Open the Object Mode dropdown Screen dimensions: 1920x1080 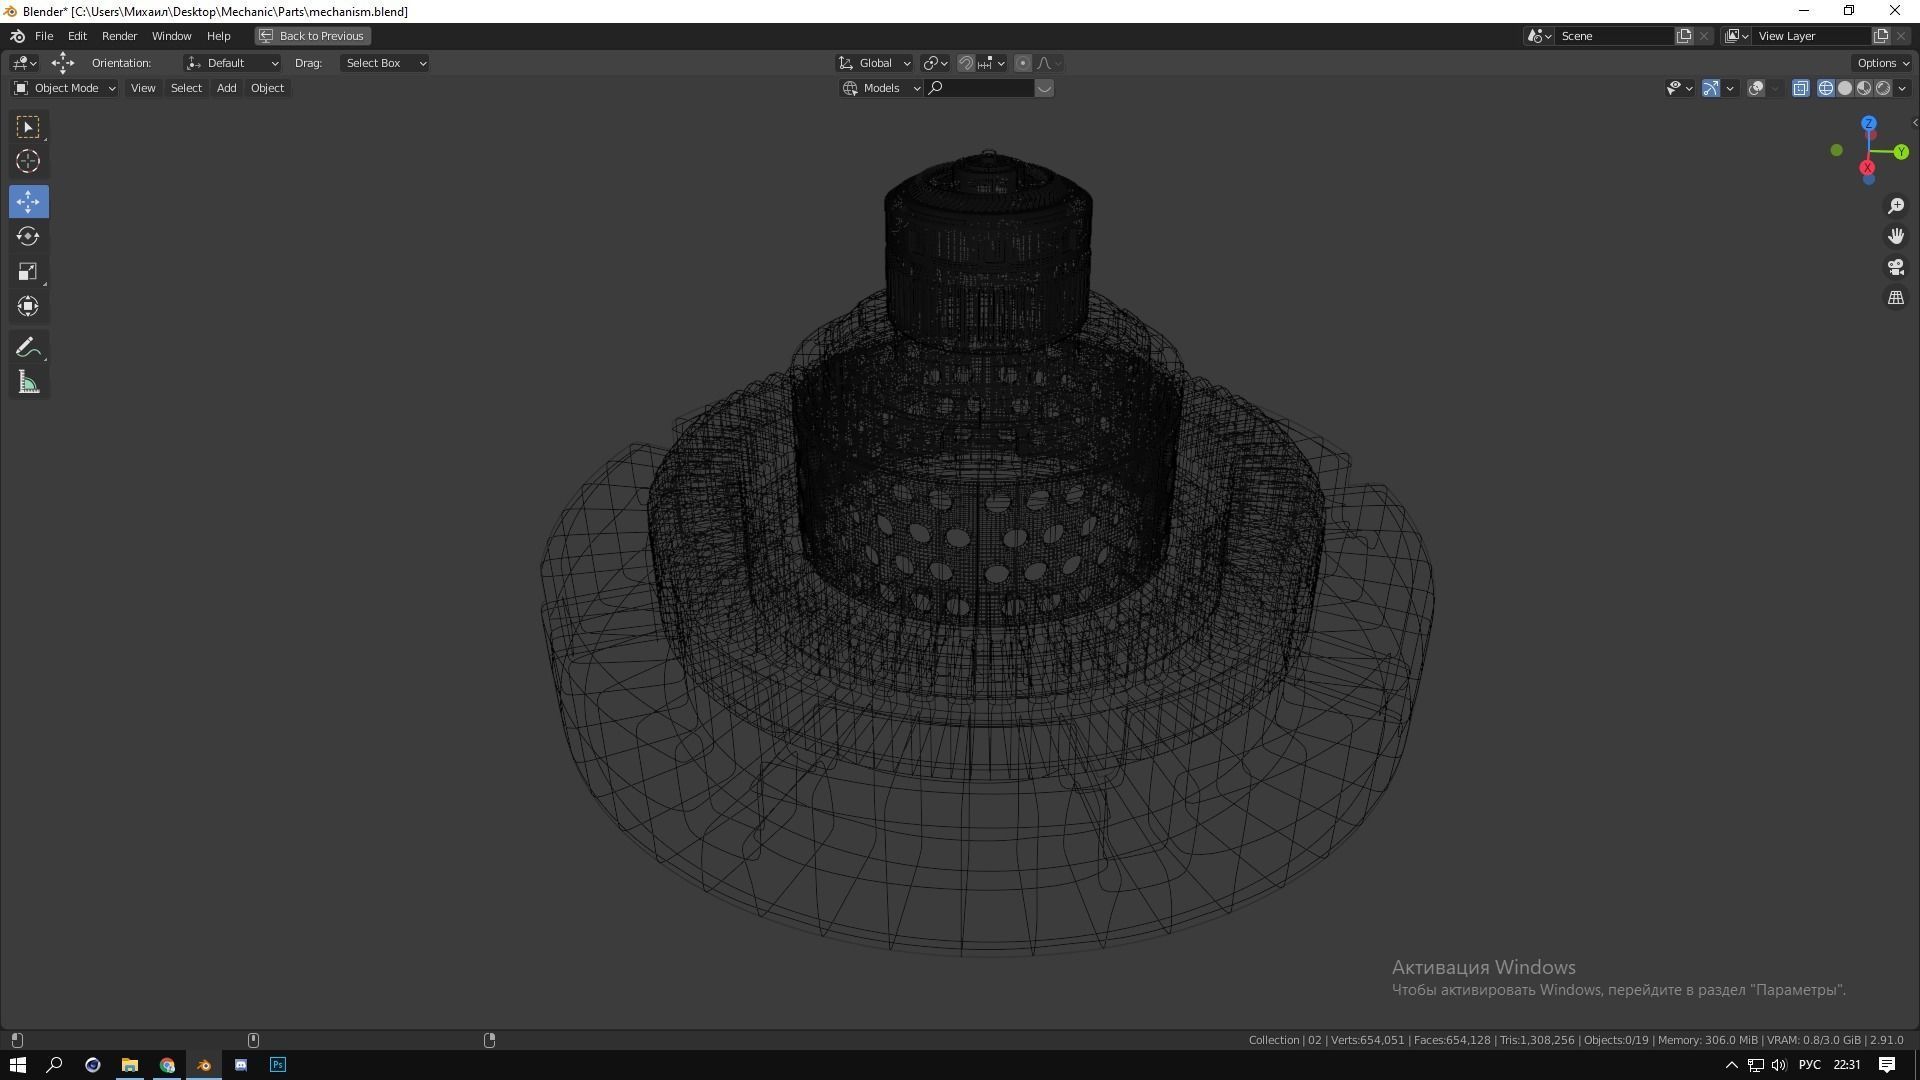tap(64, 88)
